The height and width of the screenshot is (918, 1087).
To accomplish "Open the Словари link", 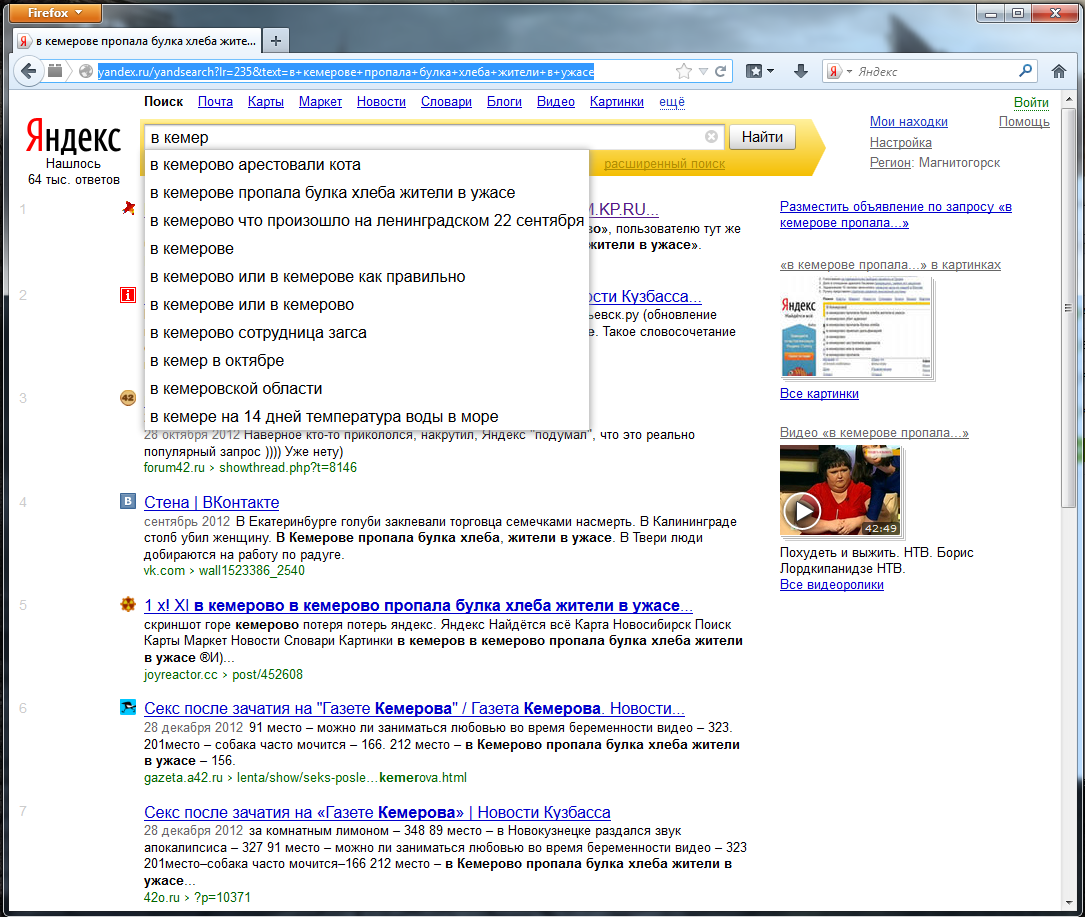I will (x=446, y=102).
